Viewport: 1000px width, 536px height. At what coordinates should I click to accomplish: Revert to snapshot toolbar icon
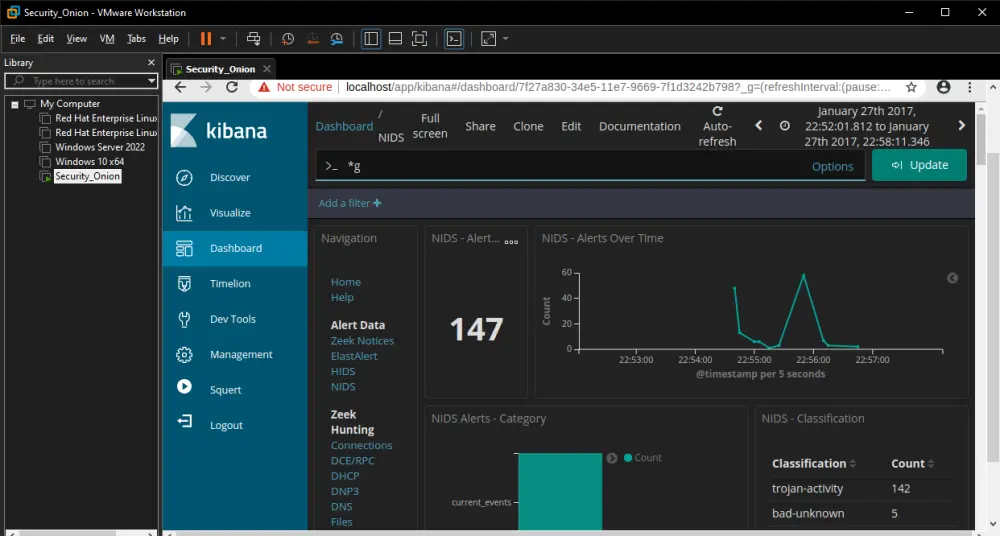(312, 39)
